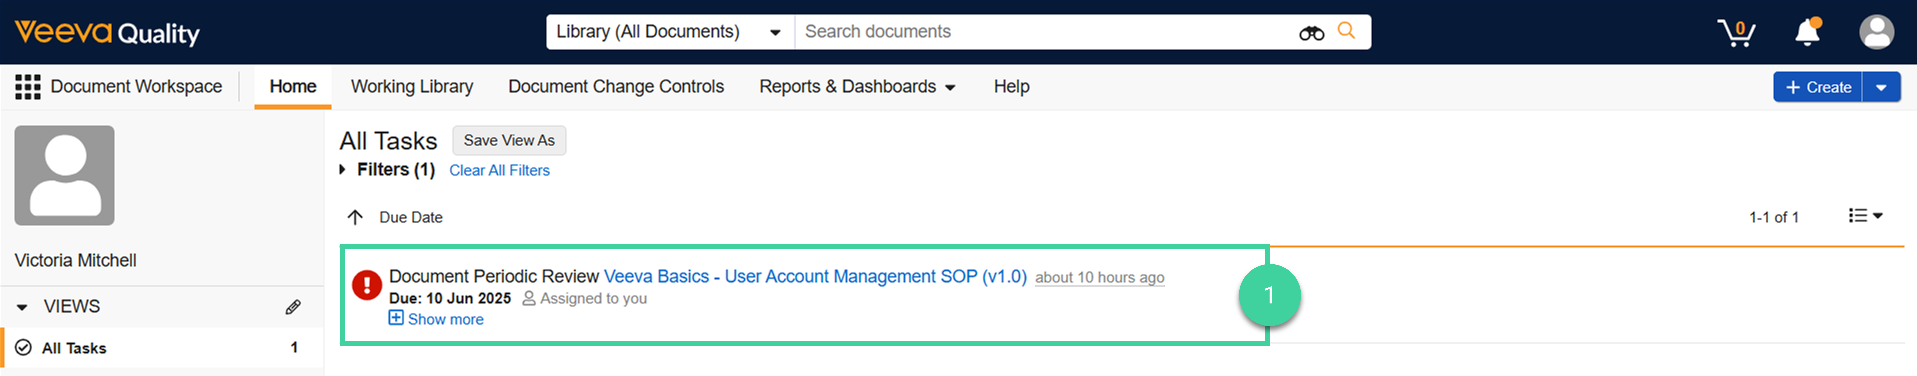Open Document Change Controls tab
Image resolution: width=1917 pixels, height=376 pixels.
point(616,87)
